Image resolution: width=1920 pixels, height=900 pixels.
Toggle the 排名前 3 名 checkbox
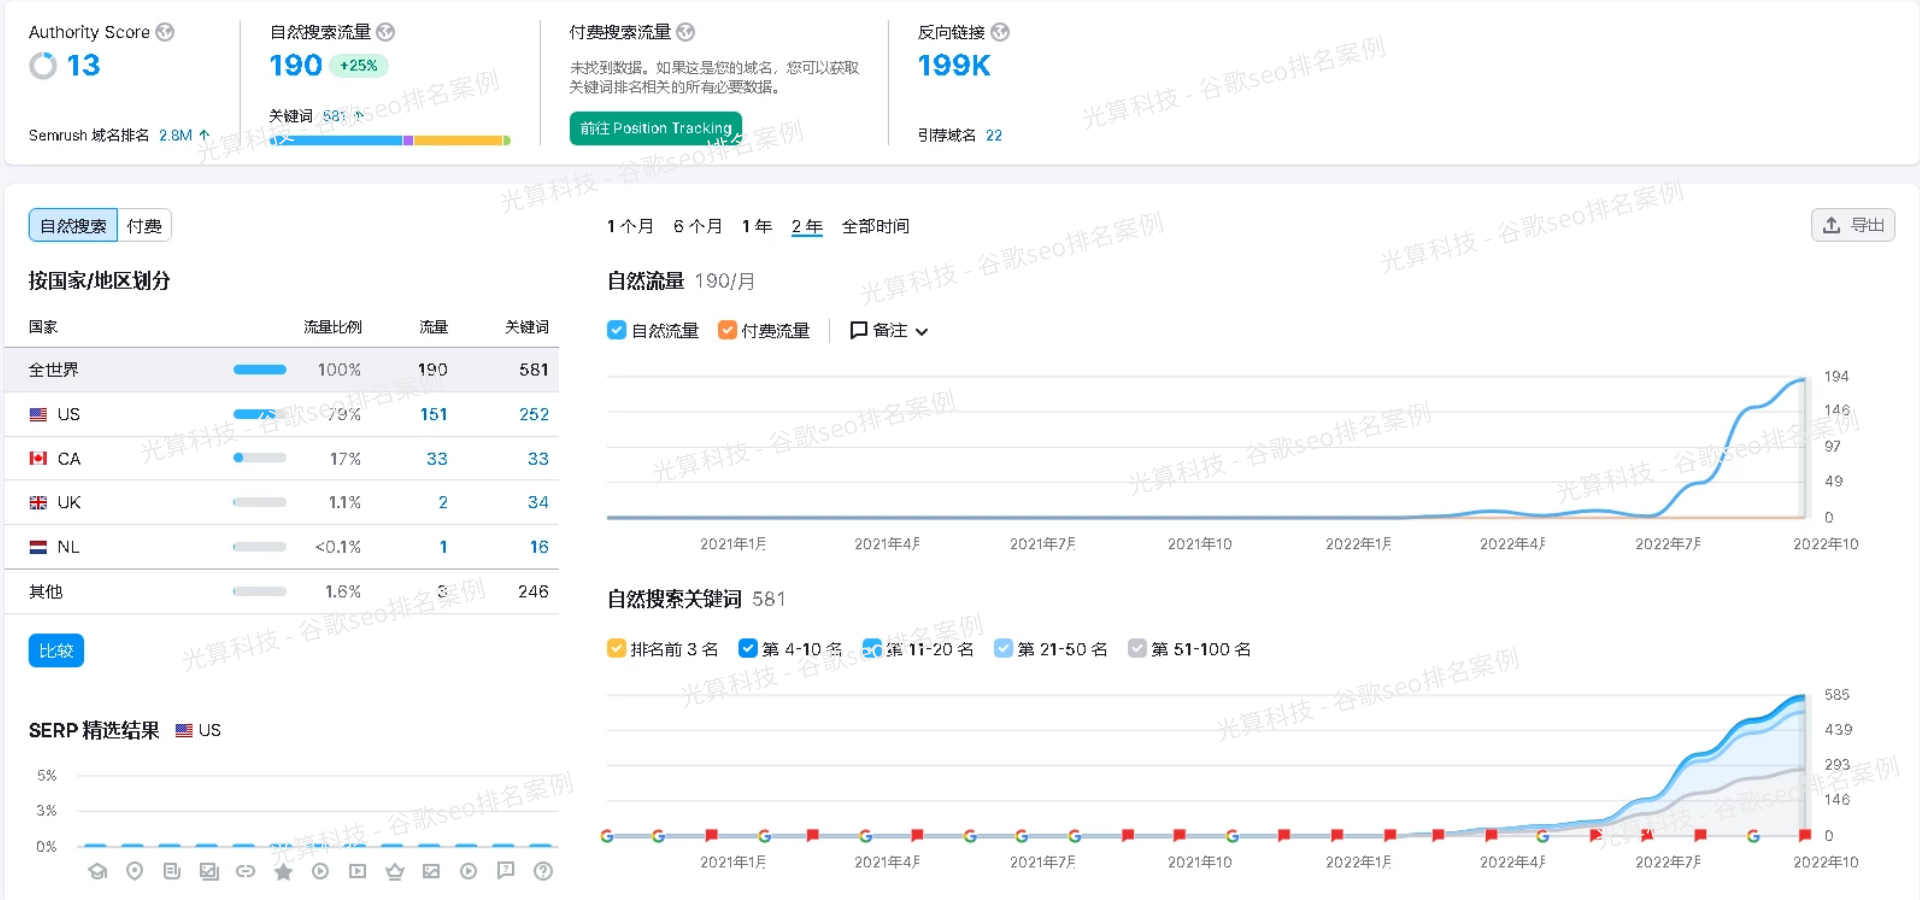tap(617, 649)
